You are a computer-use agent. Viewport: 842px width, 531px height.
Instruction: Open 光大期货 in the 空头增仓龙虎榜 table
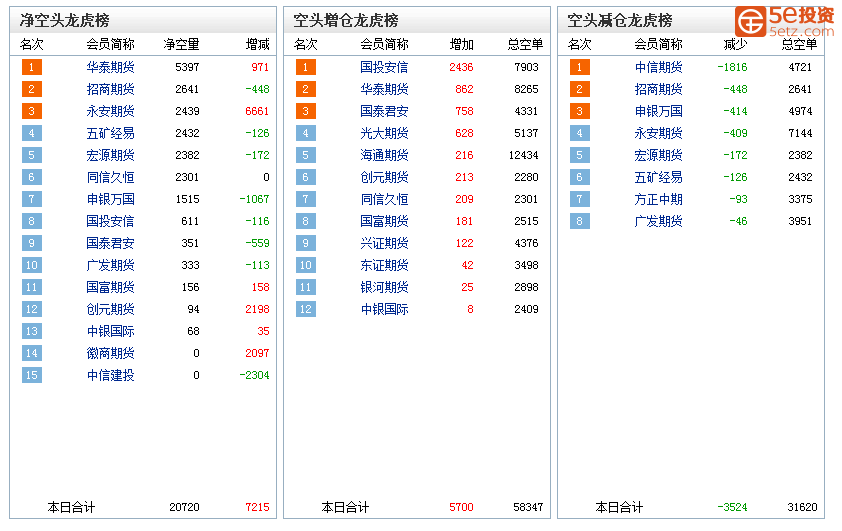(x=384, y=133)
